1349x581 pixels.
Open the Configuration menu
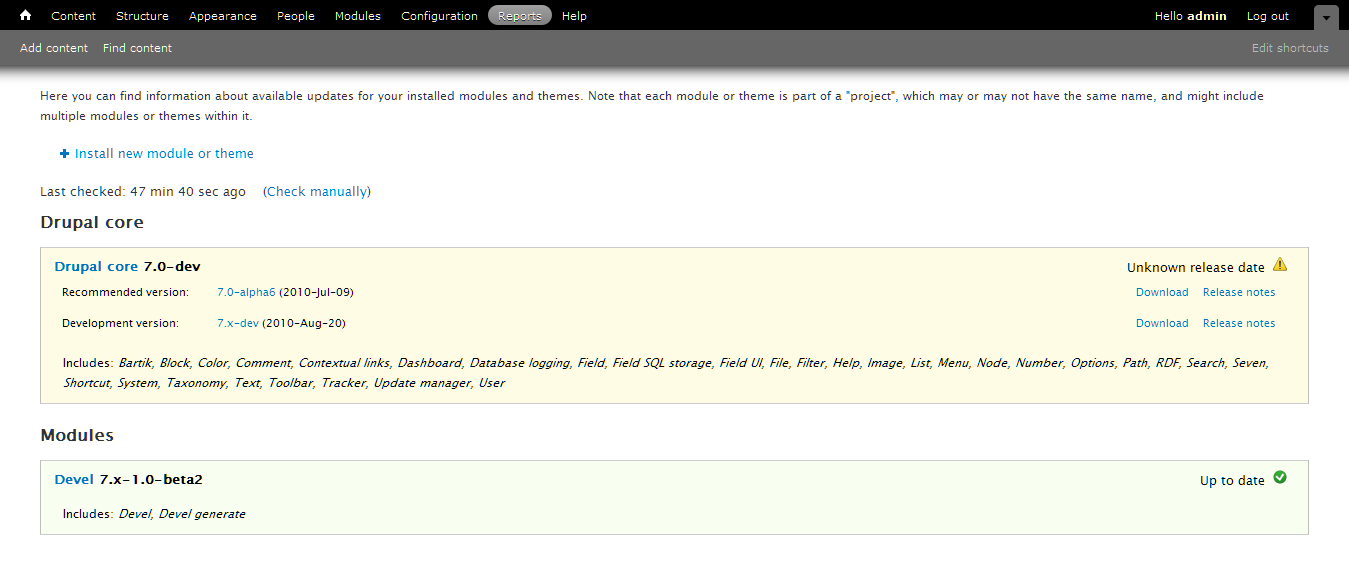click(439, 16)
